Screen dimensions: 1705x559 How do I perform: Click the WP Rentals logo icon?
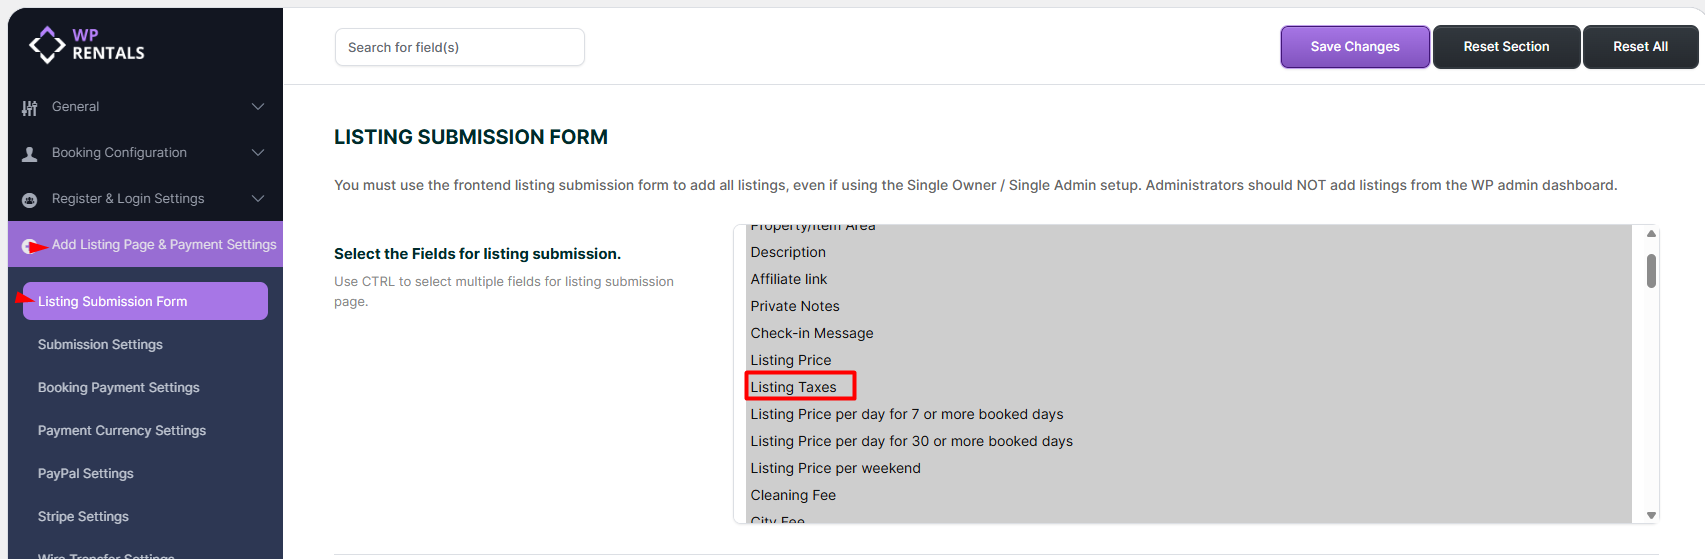pos(47,45)
